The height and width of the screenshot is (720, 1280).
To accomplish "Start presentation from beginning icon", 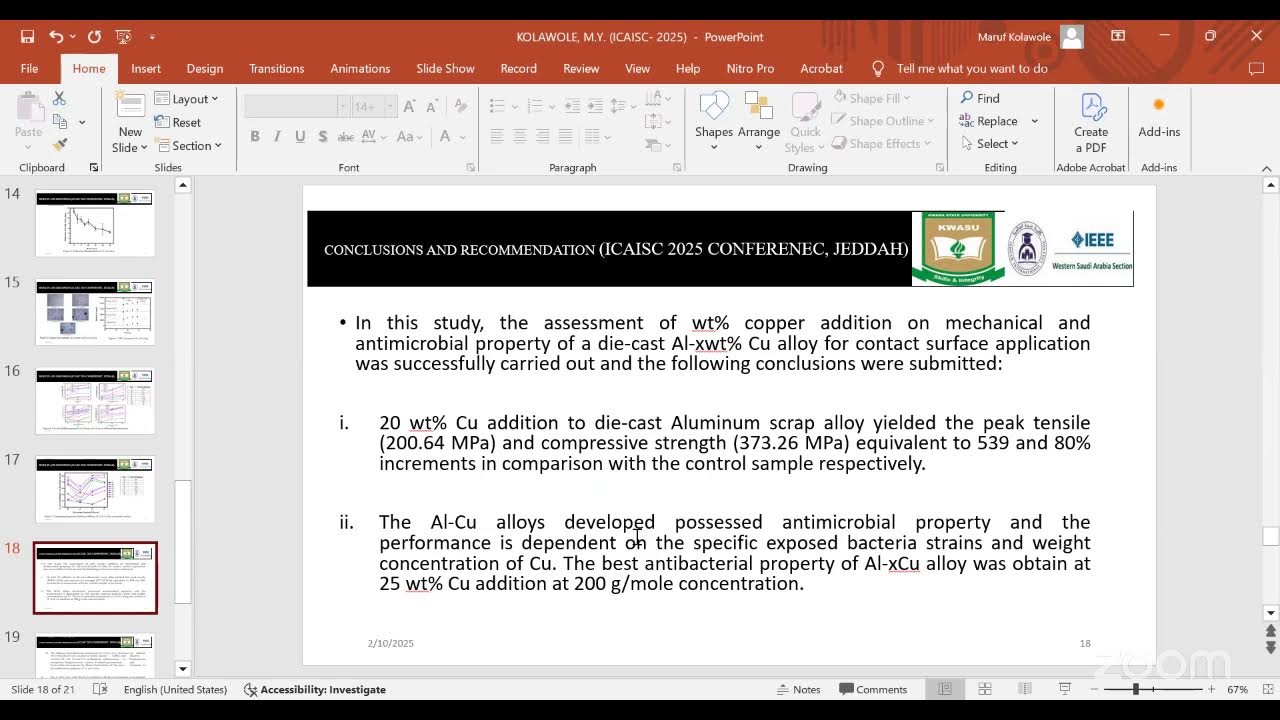I will pos(123,37).
